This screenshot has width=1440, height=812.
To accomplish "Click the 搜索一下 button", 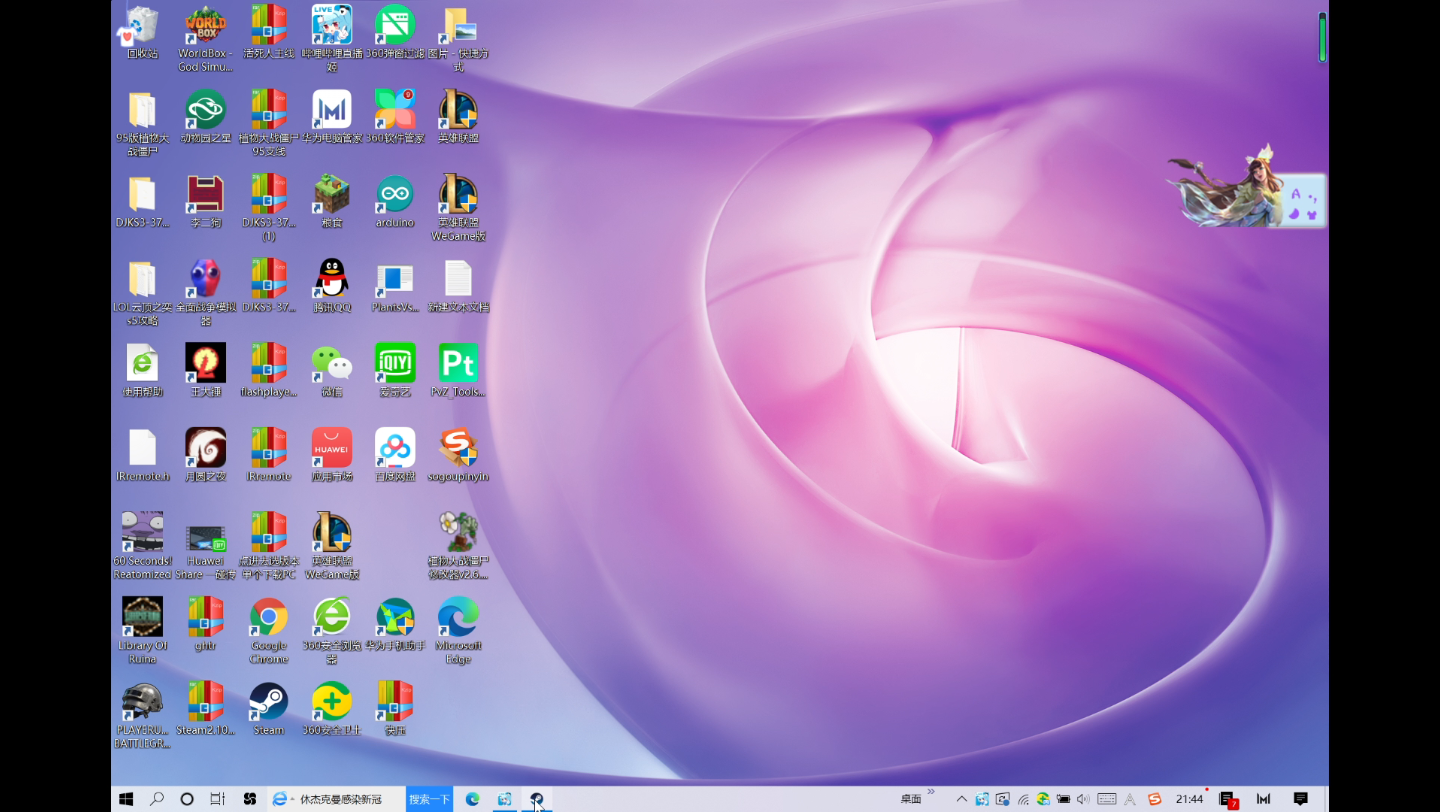I will click(430, 799).
